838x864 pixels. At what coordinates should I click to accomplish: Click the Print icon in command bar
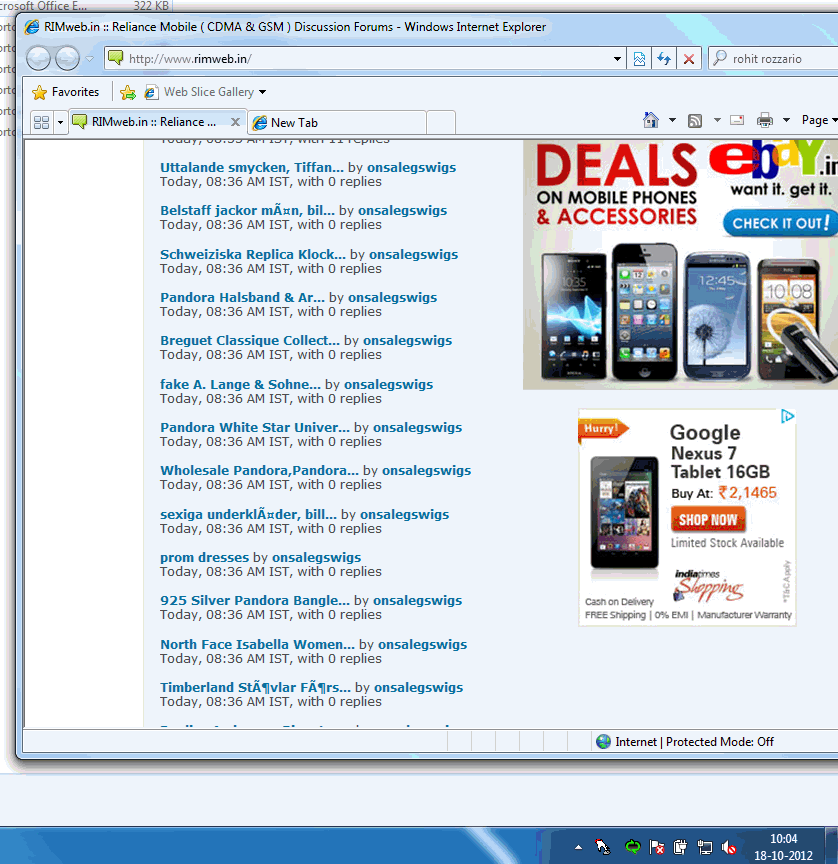pyautogui.click(x=765, y=121)
